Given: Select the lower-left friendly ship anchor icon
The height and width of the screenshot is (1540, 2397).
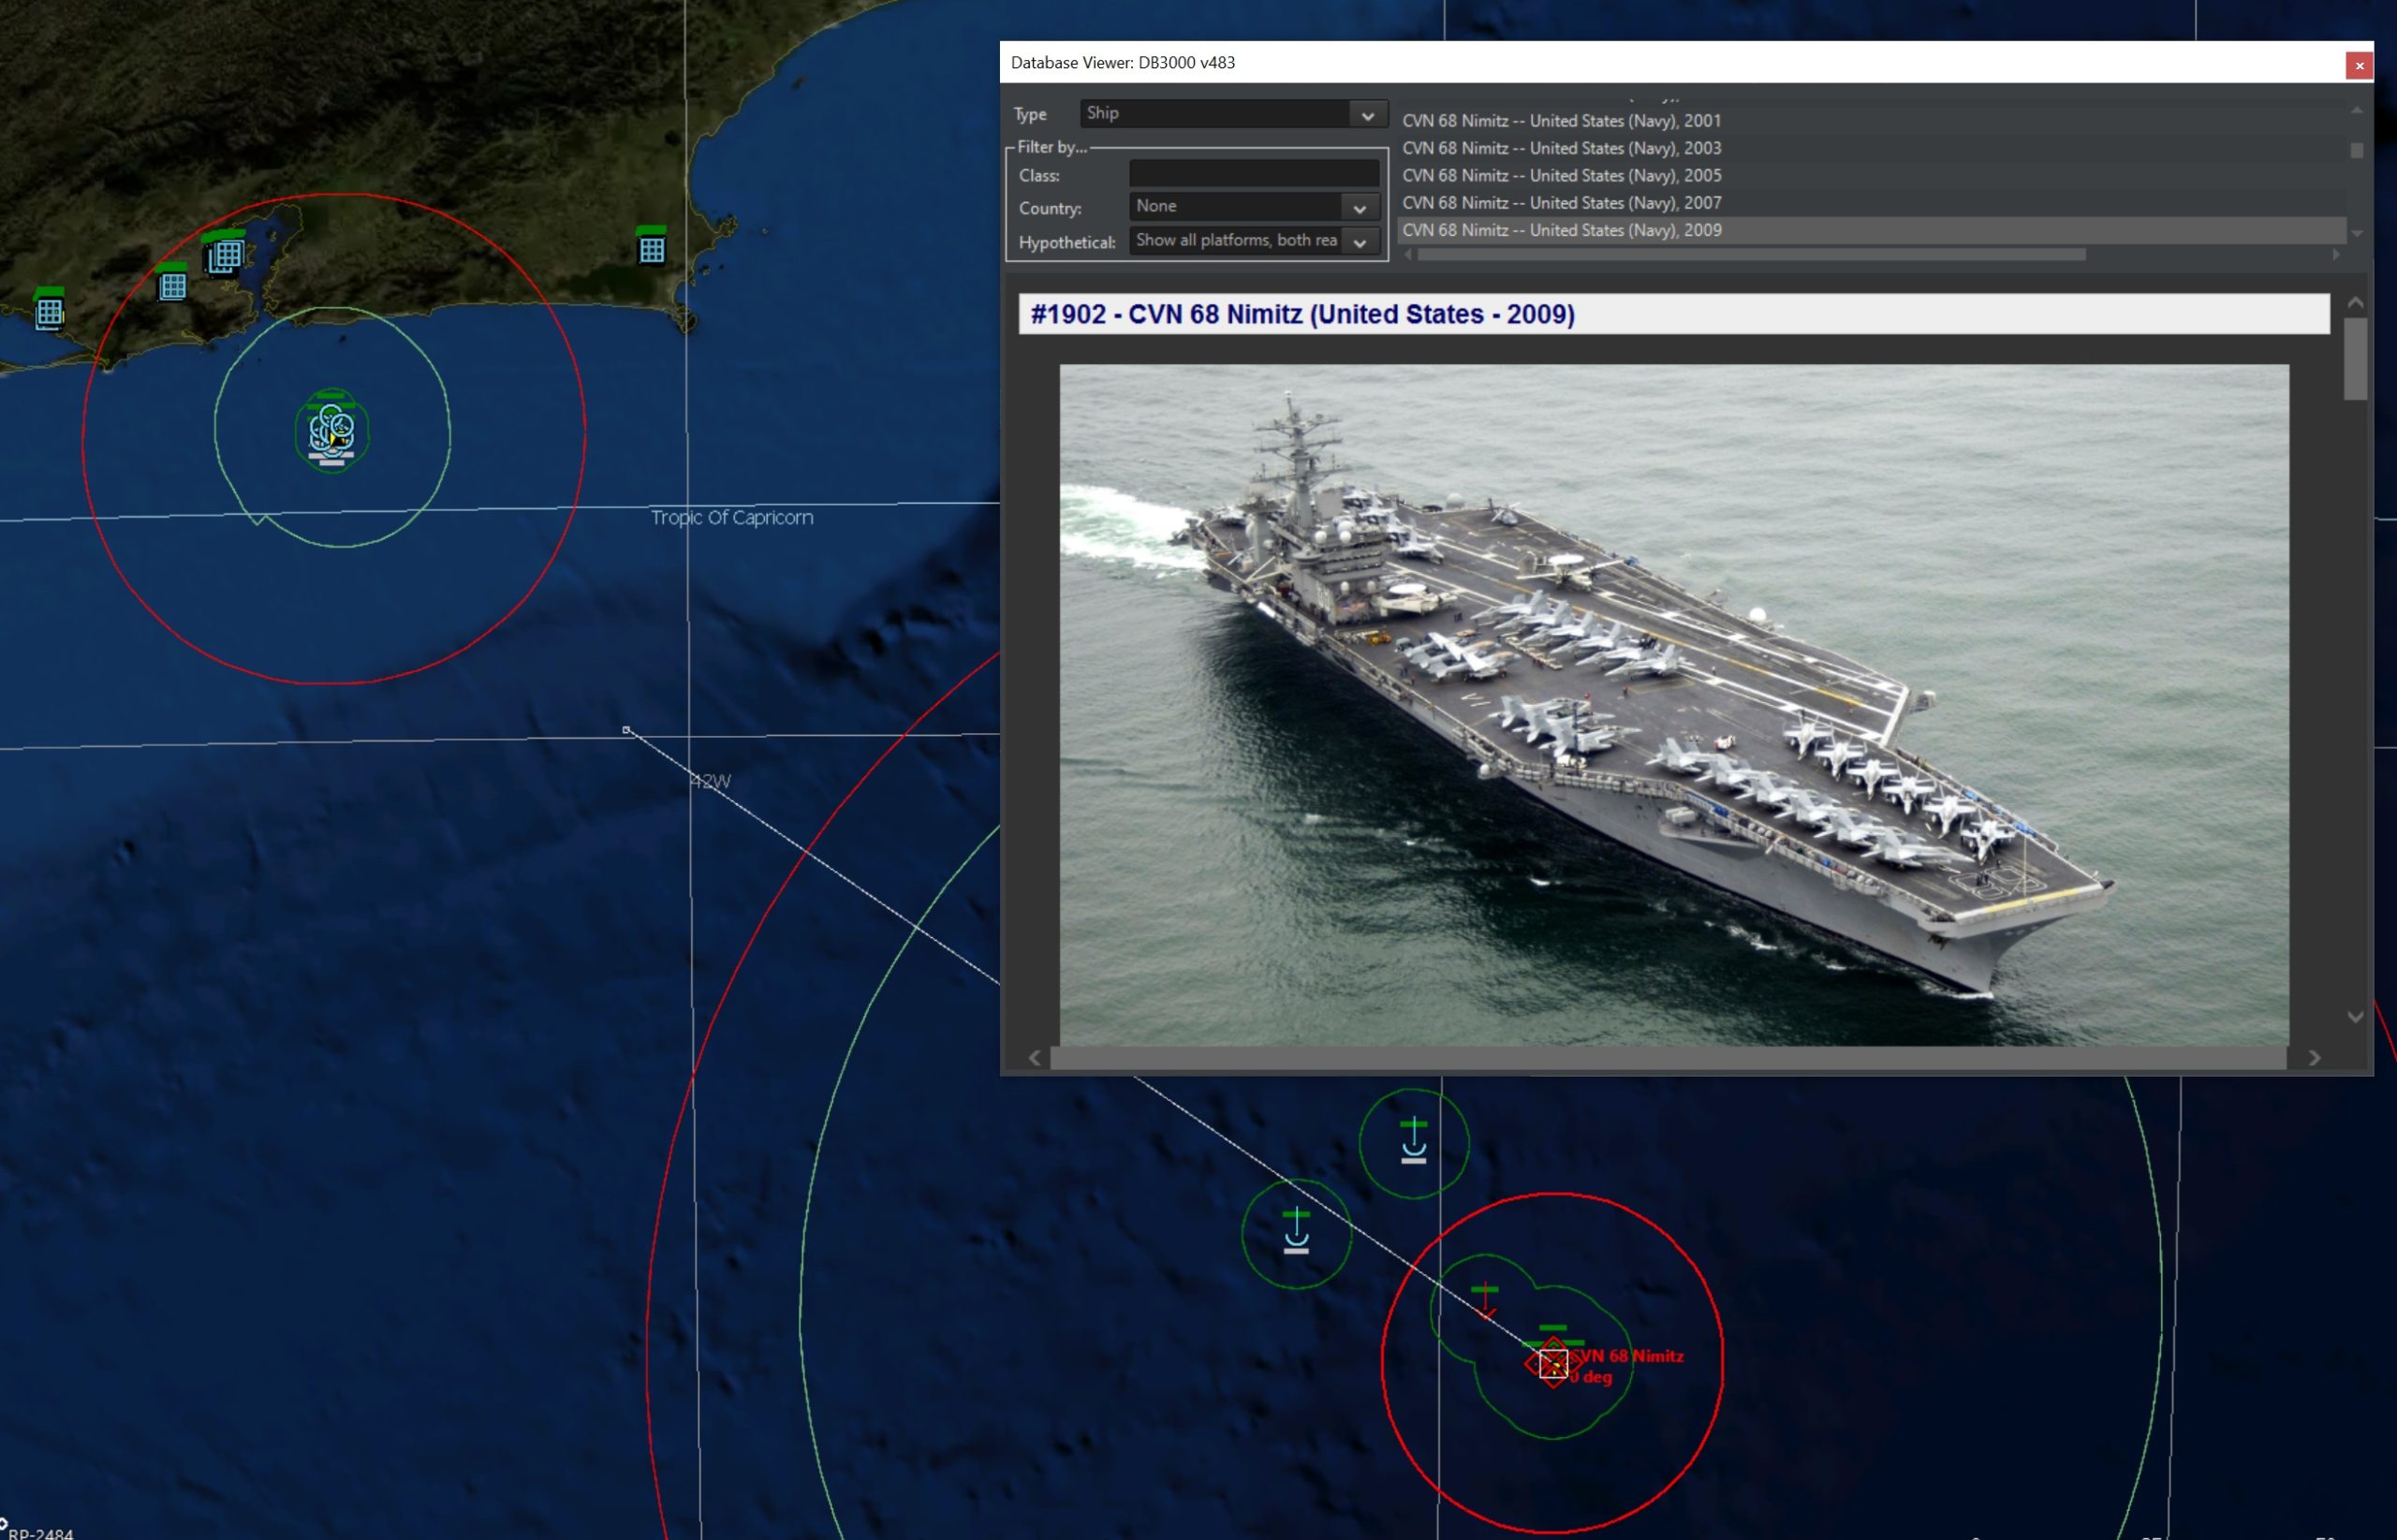Looking at the screenshot, I should pyautogui.click(x=1296, y=1231).
